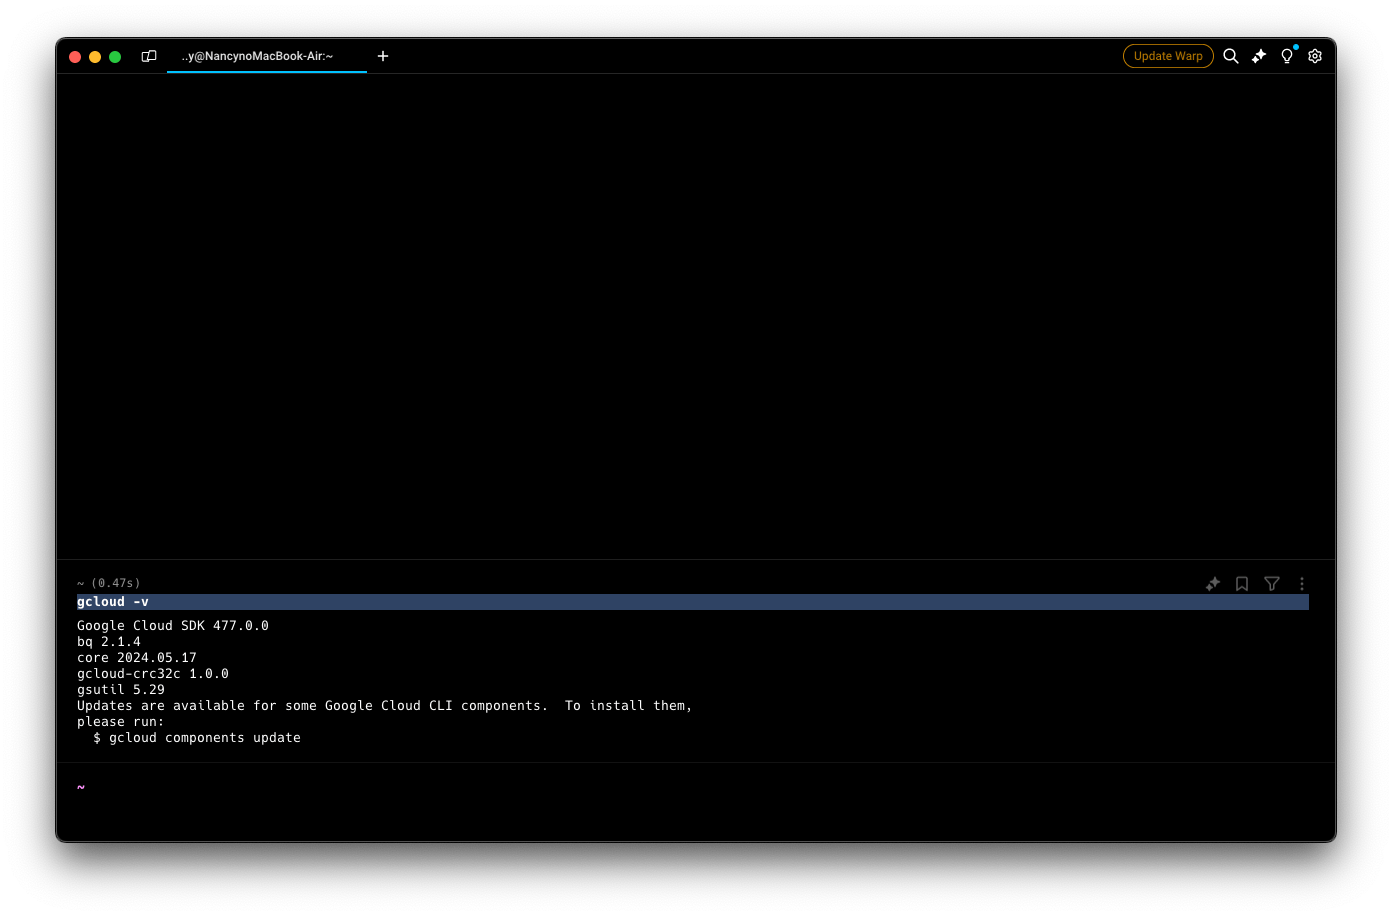Open the block's three-dot menu
Screen dimensions: 1392x916
1302,584
